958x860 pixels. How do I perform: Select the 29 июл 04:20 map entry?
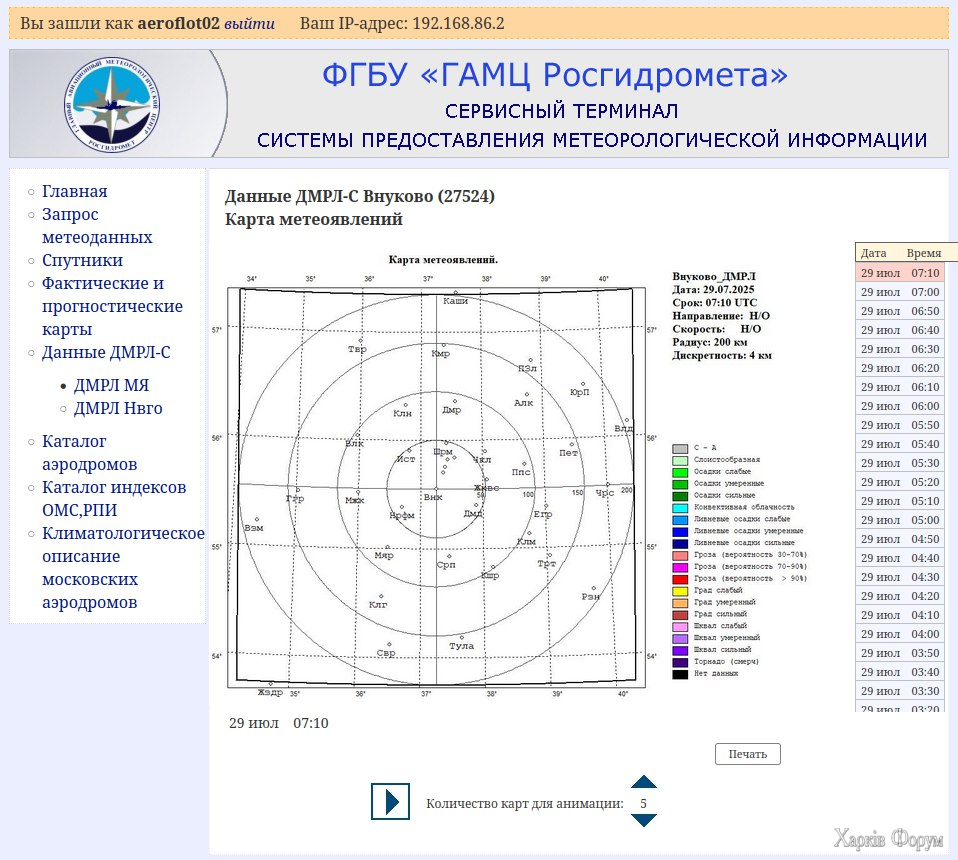900,596
